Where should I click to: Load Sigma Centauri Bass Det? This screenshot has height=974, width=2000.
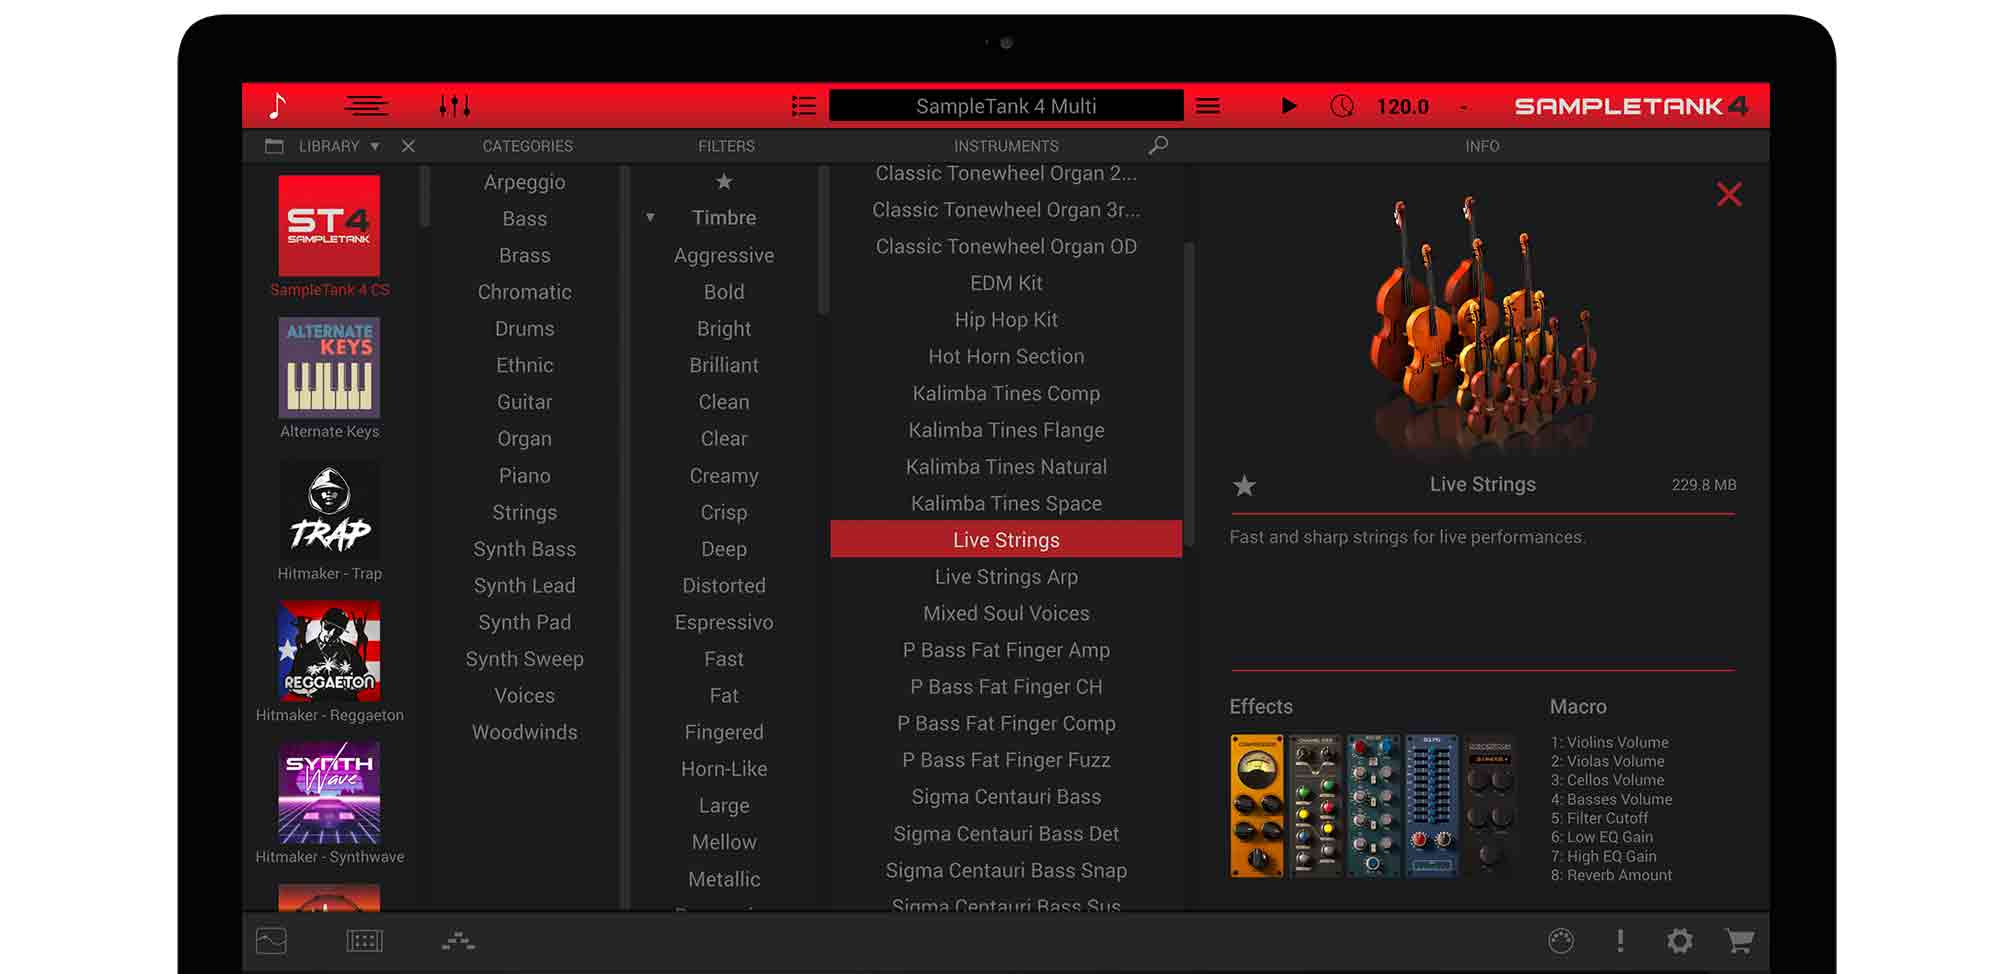point(1006,834)
